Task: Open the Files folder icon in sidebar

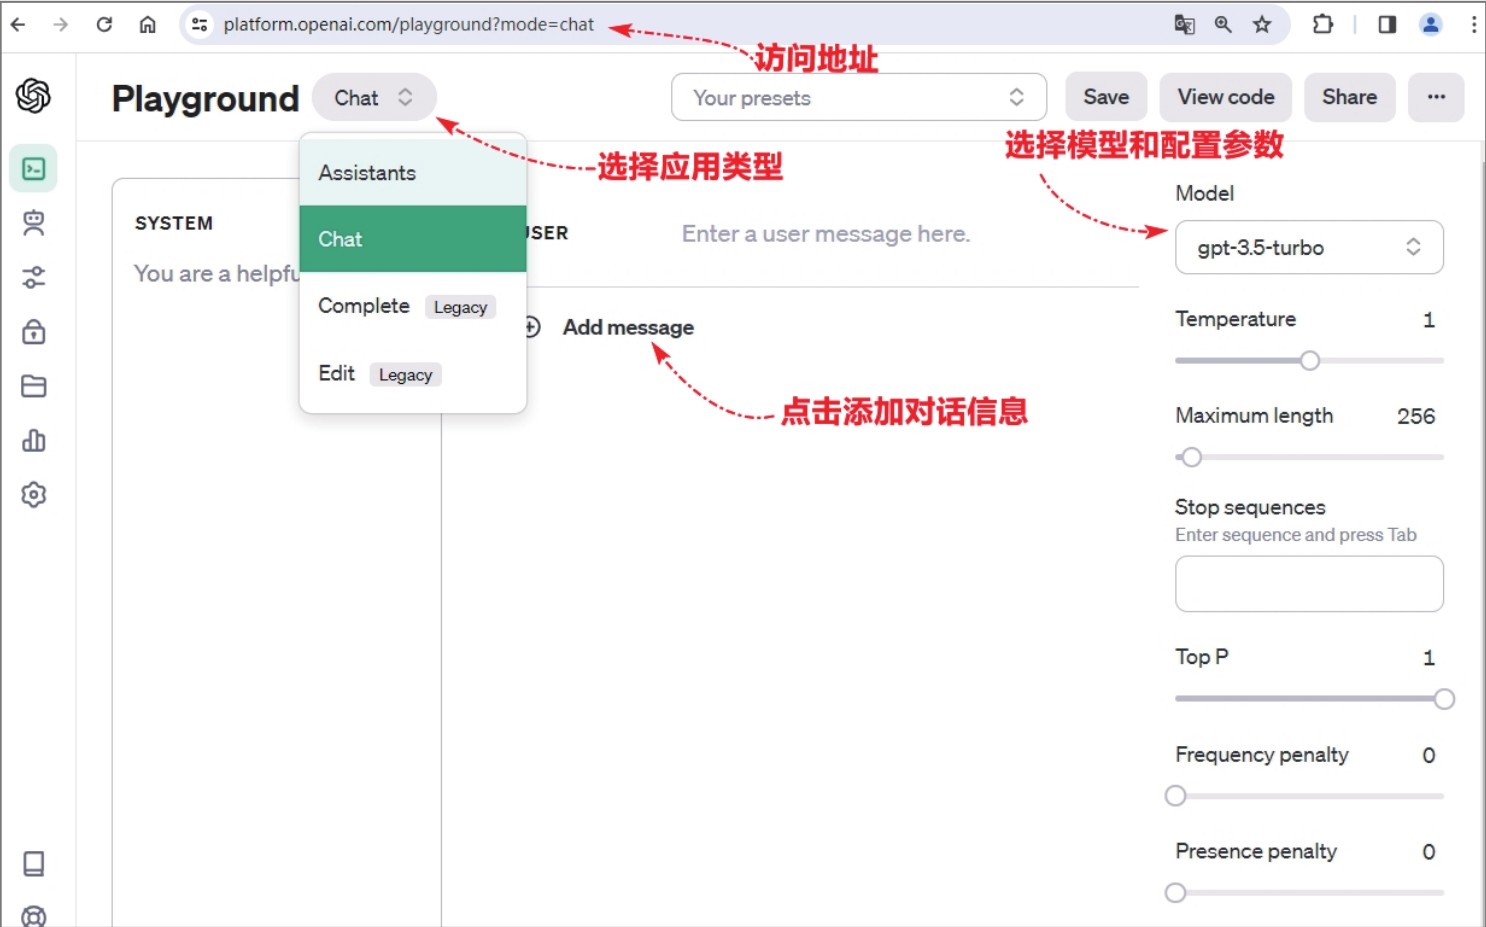Action: (34, 386)
